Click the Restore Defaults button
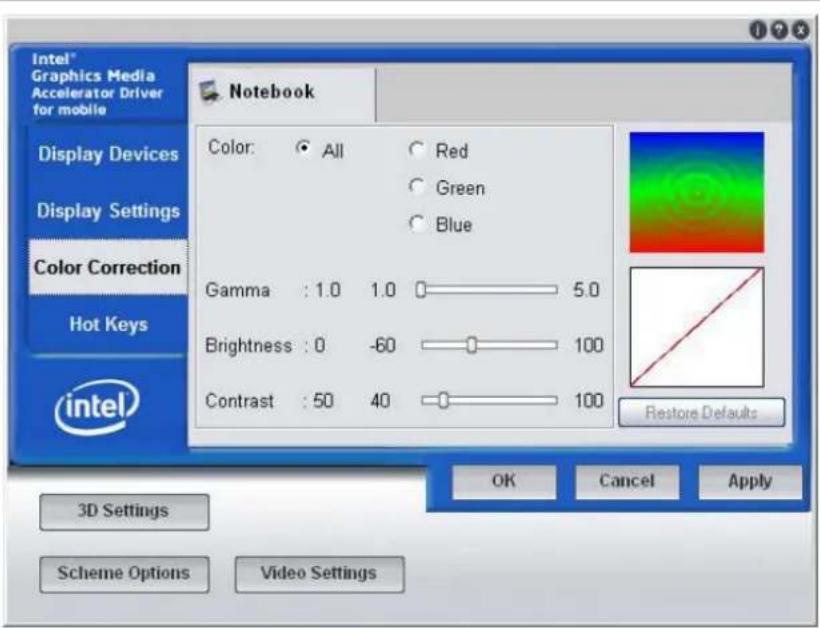This screenshot has height=628, width=820. coord(701,413)
